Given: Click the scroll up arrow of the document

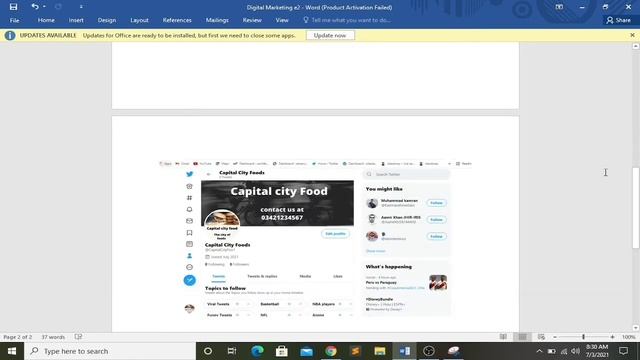Looking at the screenshot, I should pos(636,46).
